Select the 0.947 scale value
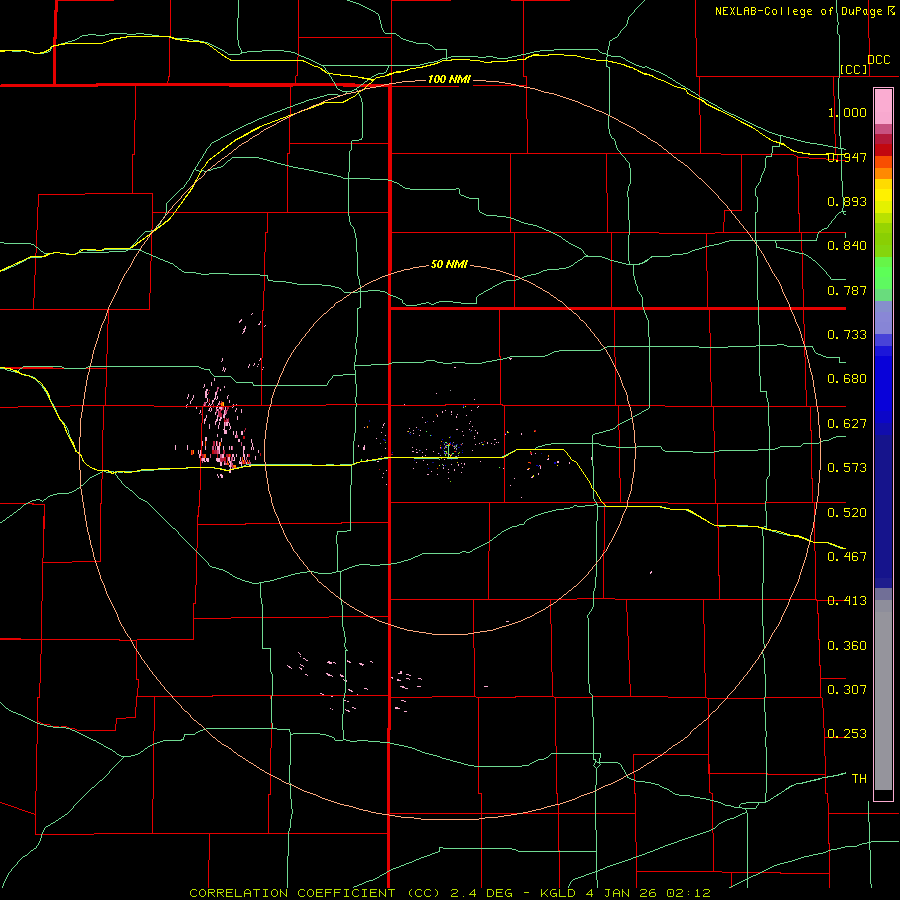900x900 pixels. click(x=847, y=157)
